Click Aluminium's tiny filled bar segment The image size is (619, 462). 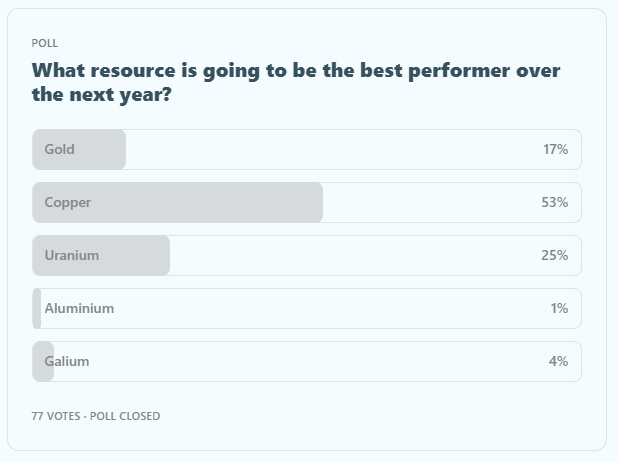click(x=37, y=309)
